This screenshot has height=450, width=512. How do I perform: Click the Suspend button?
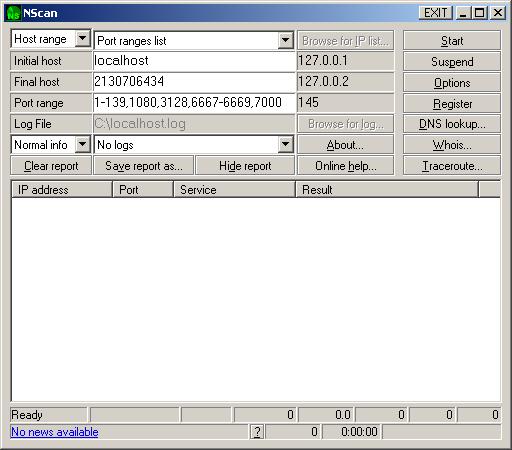pyautogui.click(x=452, y=62)
